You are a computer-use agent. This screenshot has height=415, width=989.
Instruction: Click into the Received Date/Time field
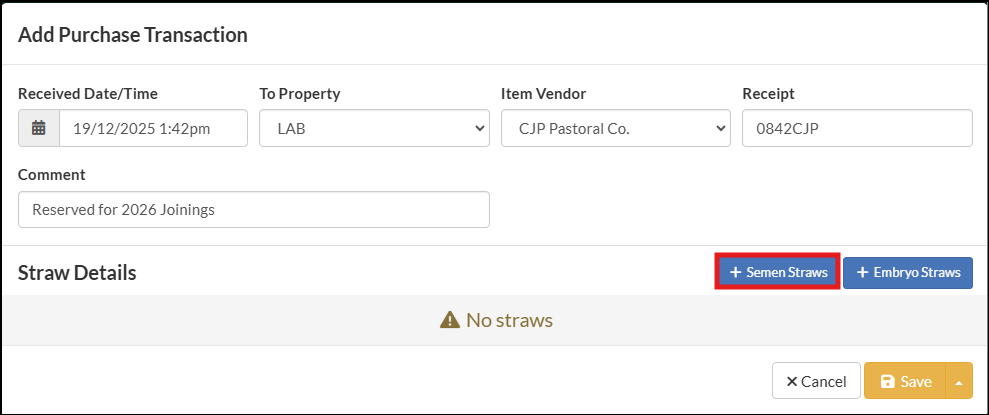153,128
